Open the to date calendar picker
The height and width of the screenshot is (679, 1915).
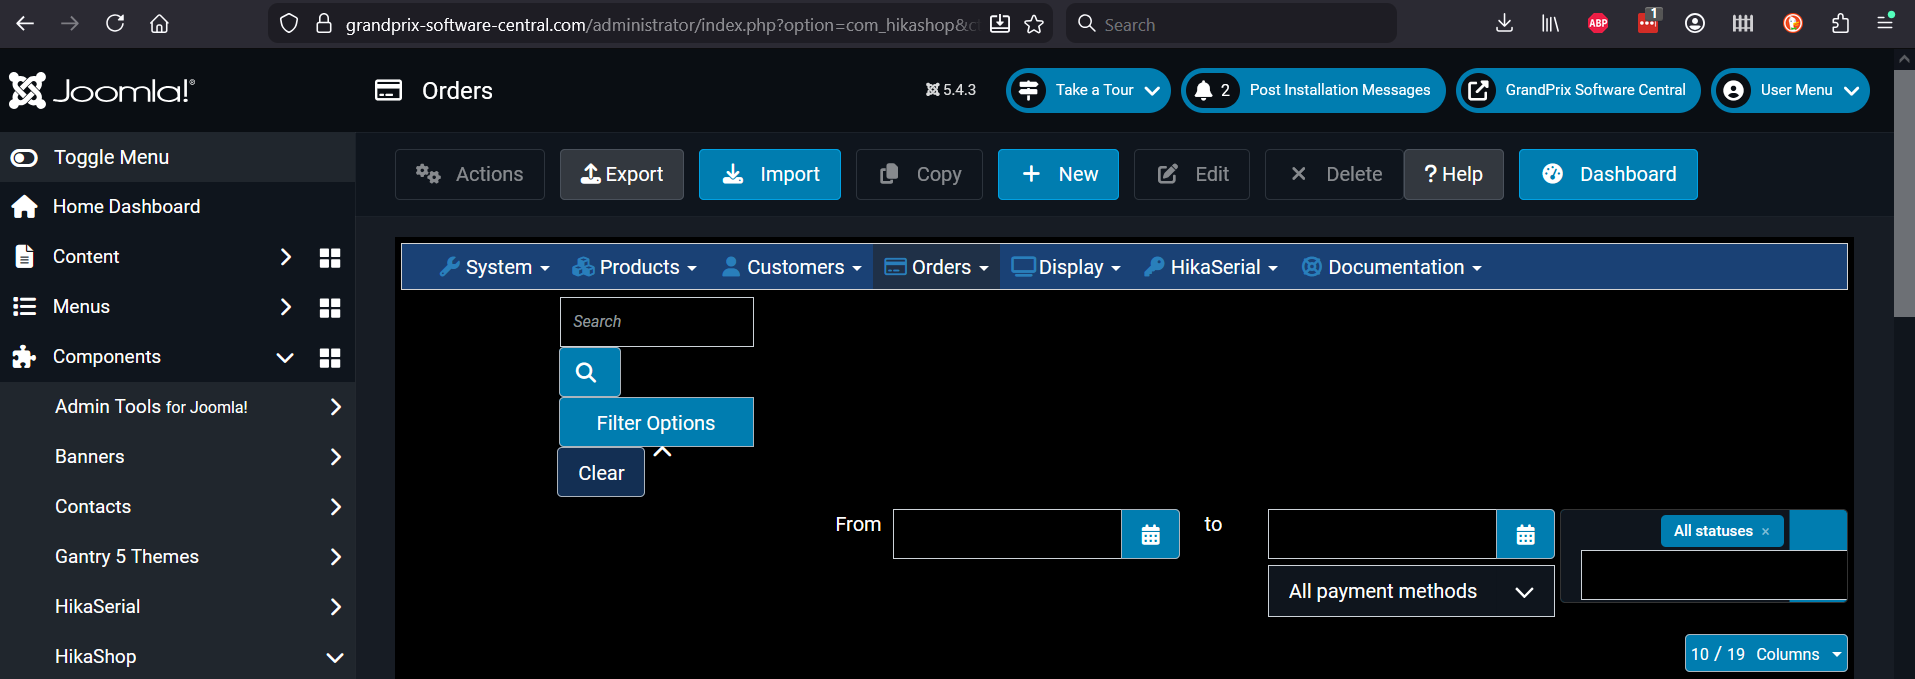(1525, 534)
